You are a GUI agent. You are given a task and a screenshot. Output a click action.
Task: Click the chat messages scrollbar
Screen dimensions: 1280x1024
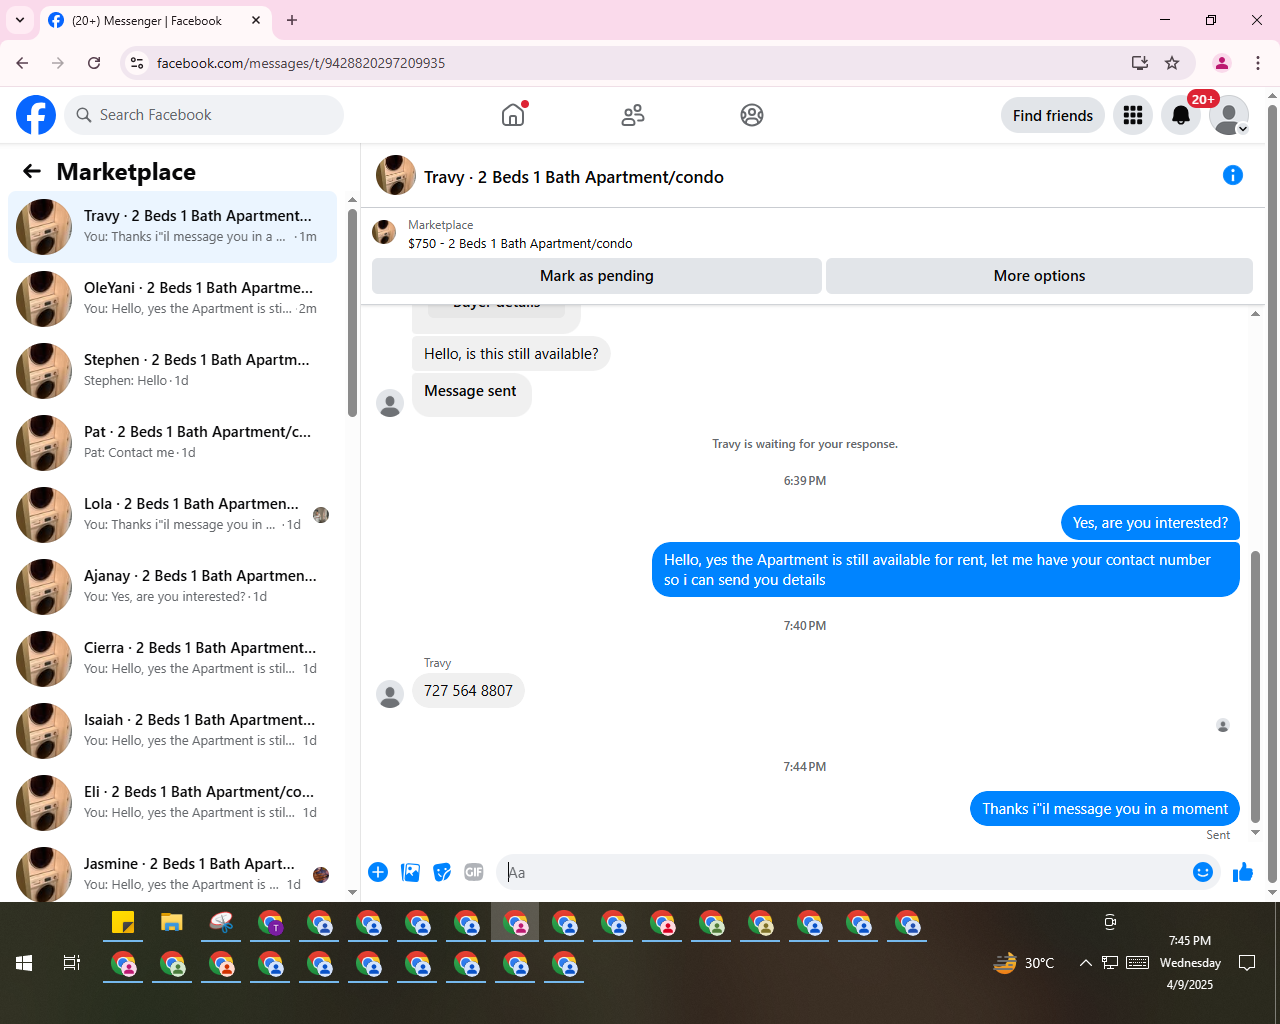(x=1256, y=685)
